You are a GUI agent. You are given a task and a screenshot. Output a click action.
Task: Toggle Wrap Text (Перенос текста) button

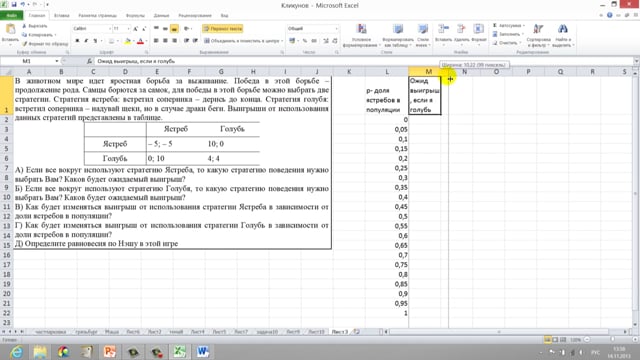point(223,29)
